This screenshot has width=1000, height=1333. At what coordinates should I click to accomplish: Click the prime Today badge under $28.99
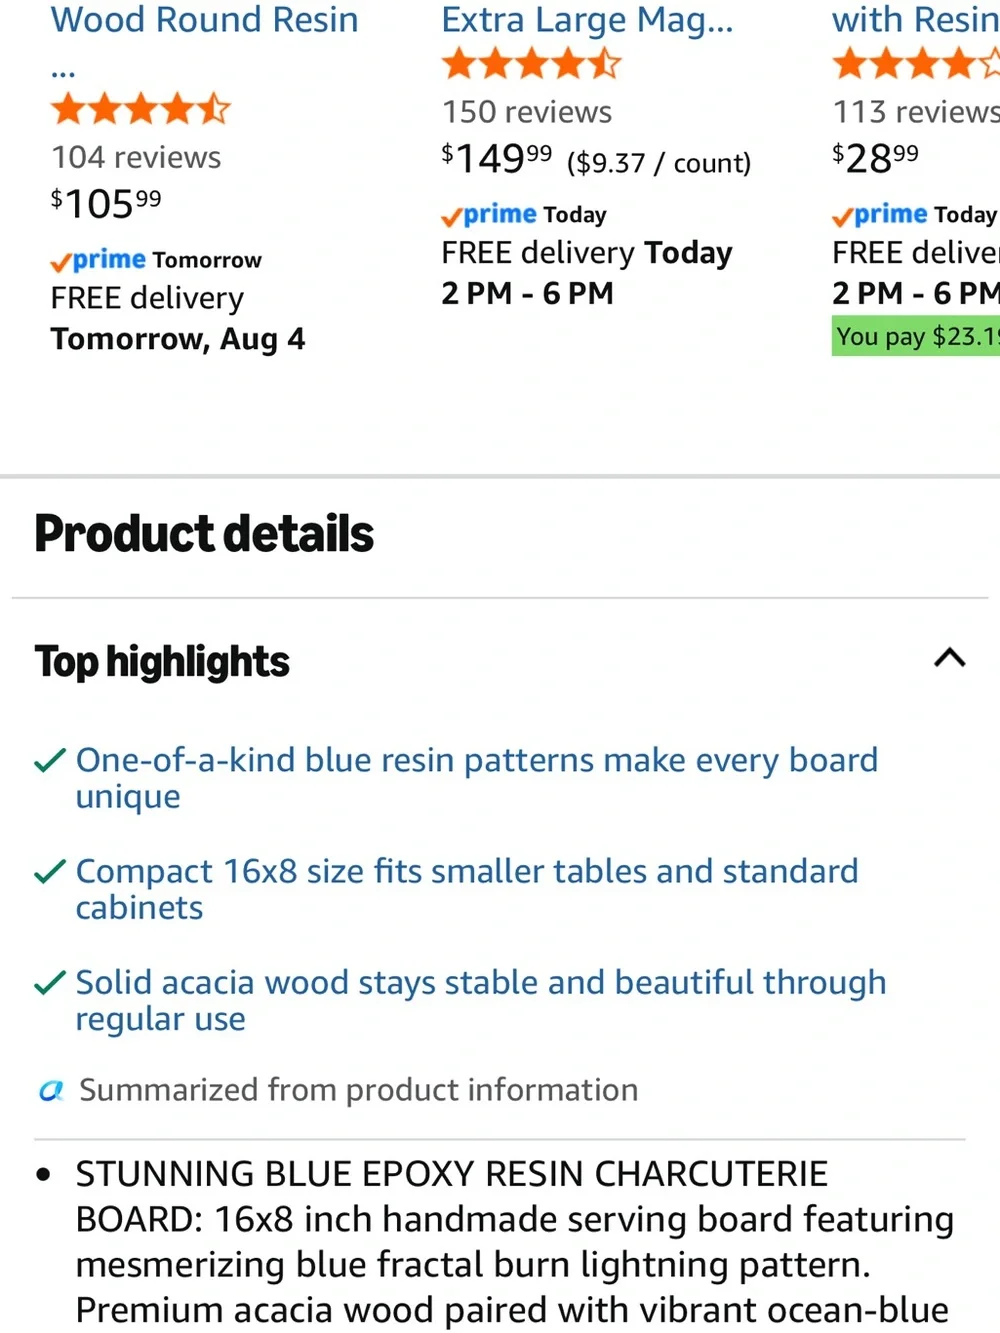click(x=914, y=215)
